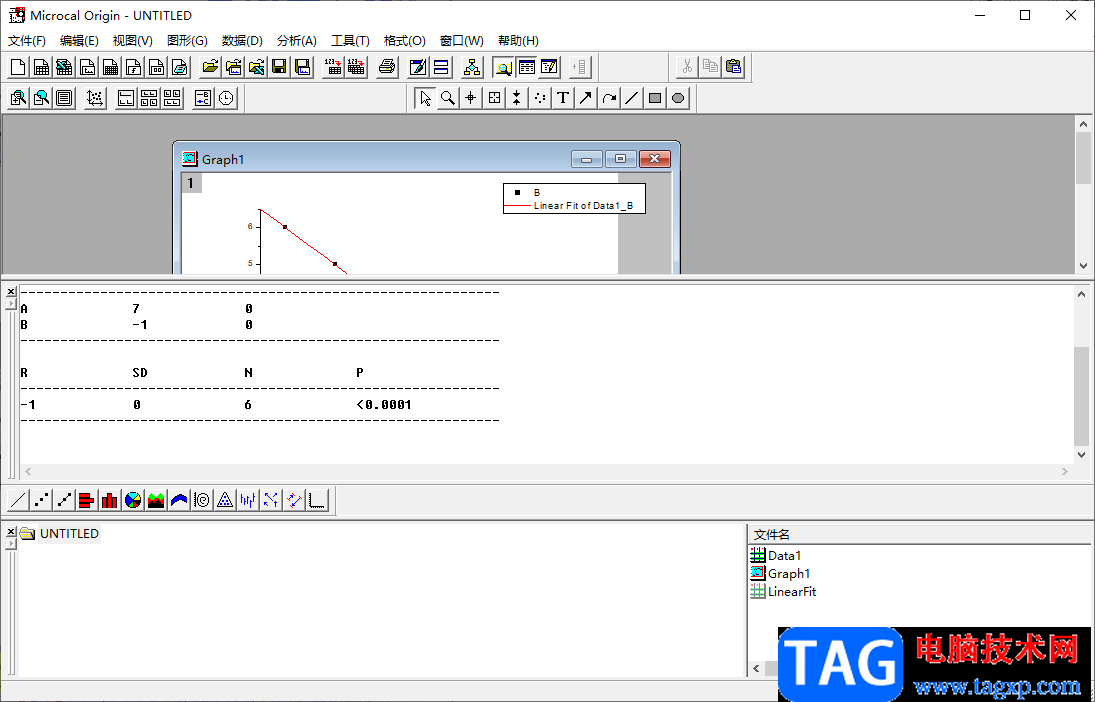This screenshot has height=702, width=1095.
Task: Choose the ternary plot triangle icon
Action: [224, 500]
